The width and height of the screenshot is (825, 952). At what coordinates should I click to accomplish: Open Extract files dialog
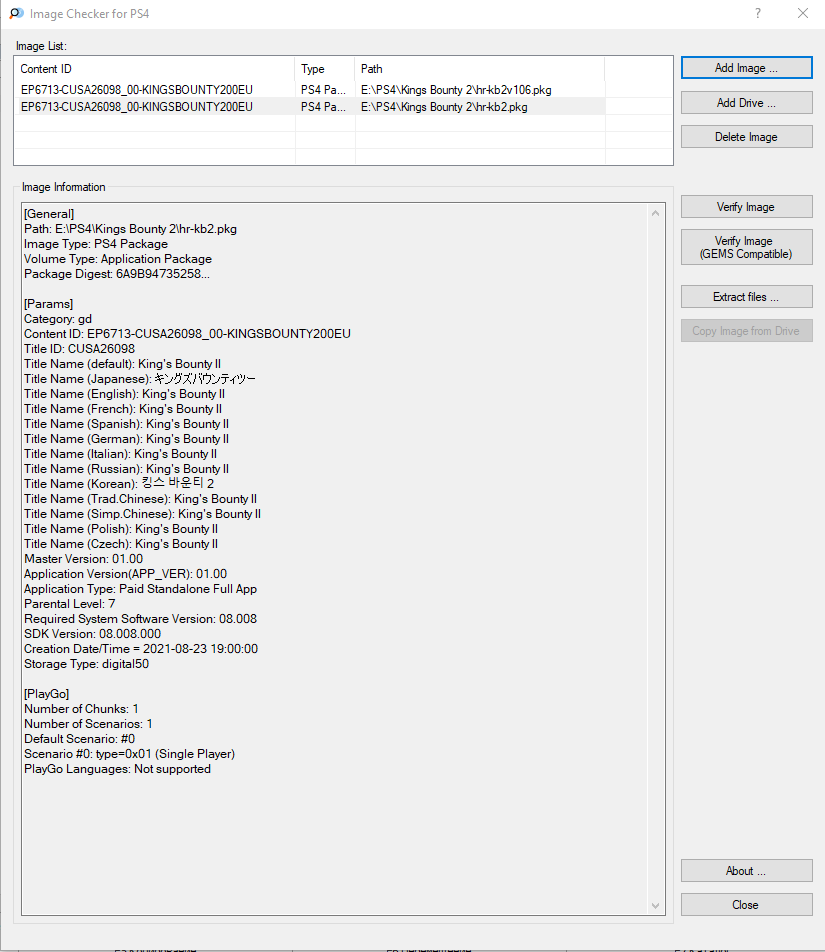pos(746,297)
